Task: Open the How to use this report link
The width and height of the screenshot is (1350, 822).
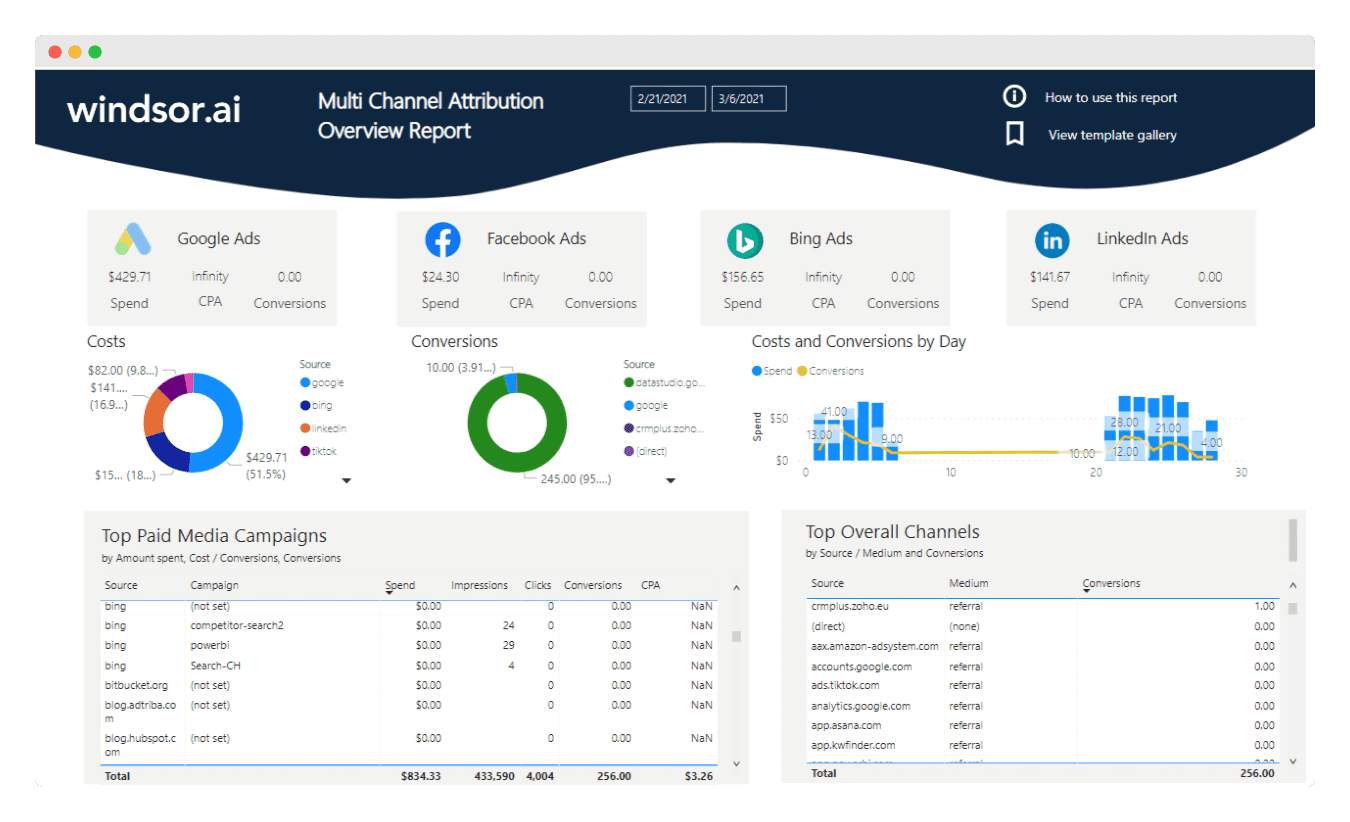Action: pyautogui.click(x=1110, y=98)
